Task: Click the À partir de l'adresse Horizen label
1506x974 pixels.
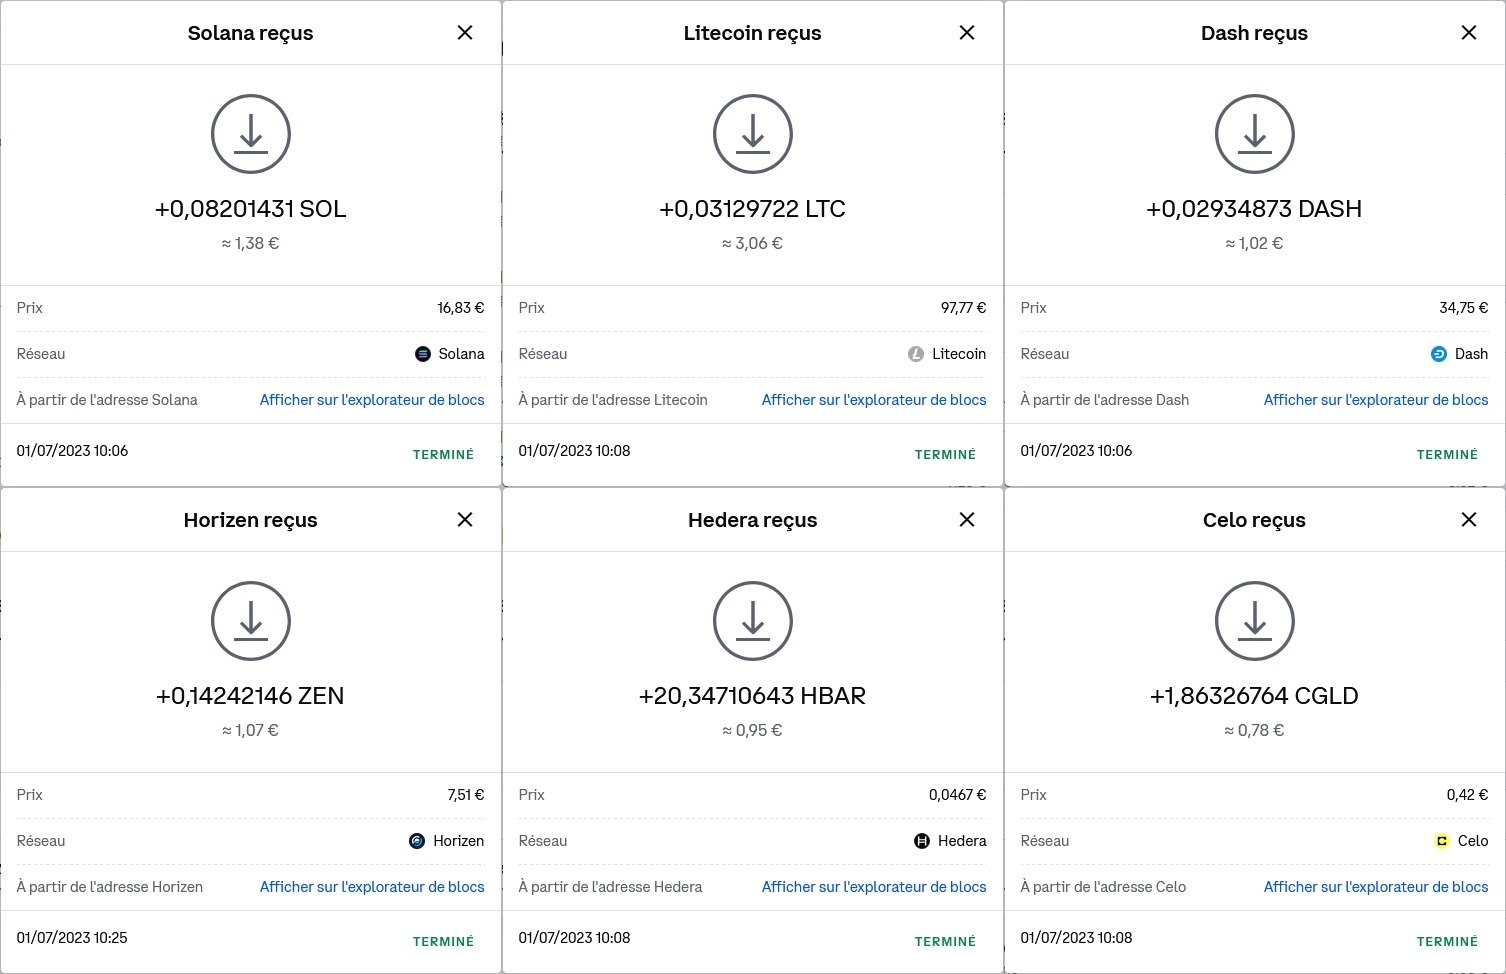Action: (110, 887)
